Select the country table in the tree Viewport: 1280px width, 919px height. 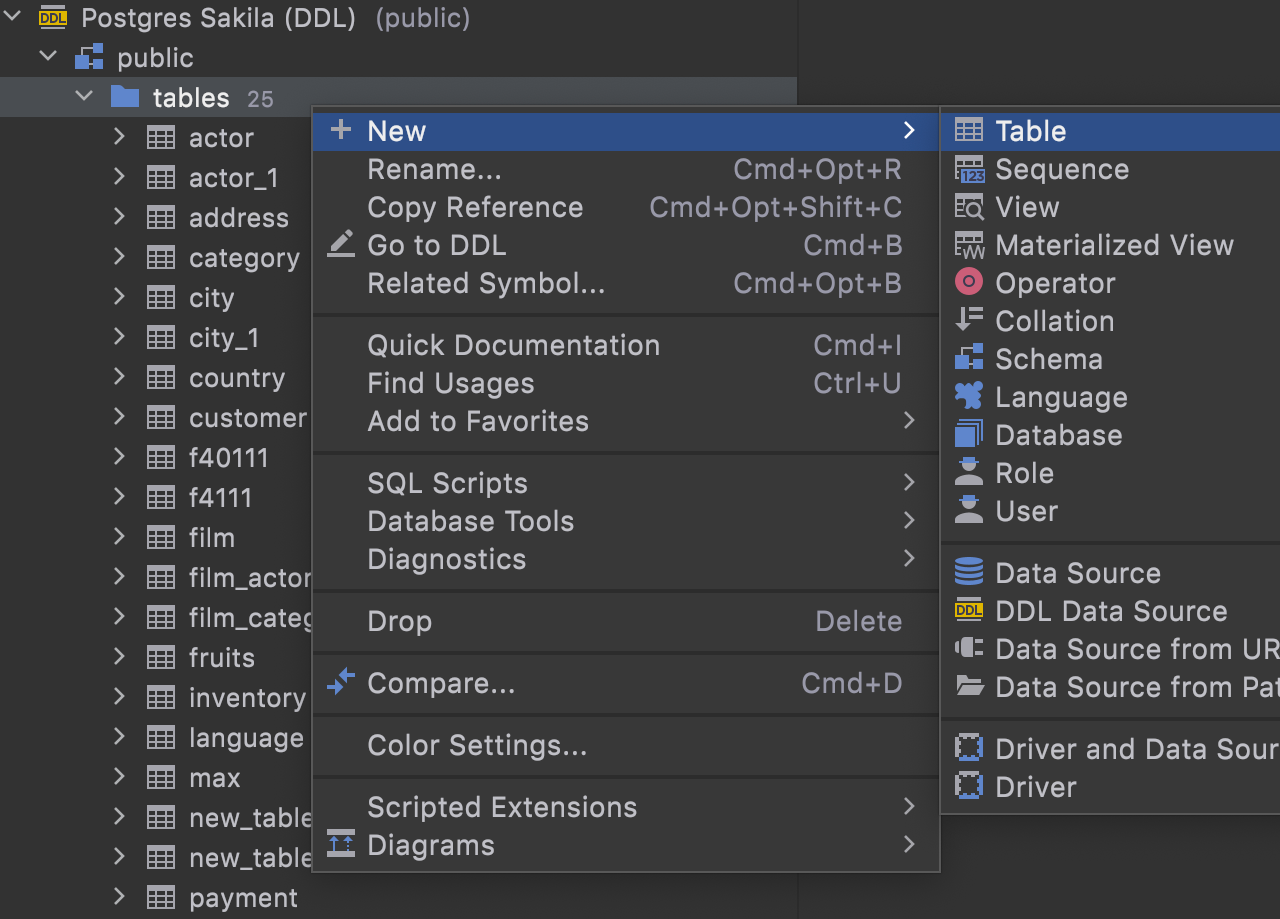coord(237,378)
